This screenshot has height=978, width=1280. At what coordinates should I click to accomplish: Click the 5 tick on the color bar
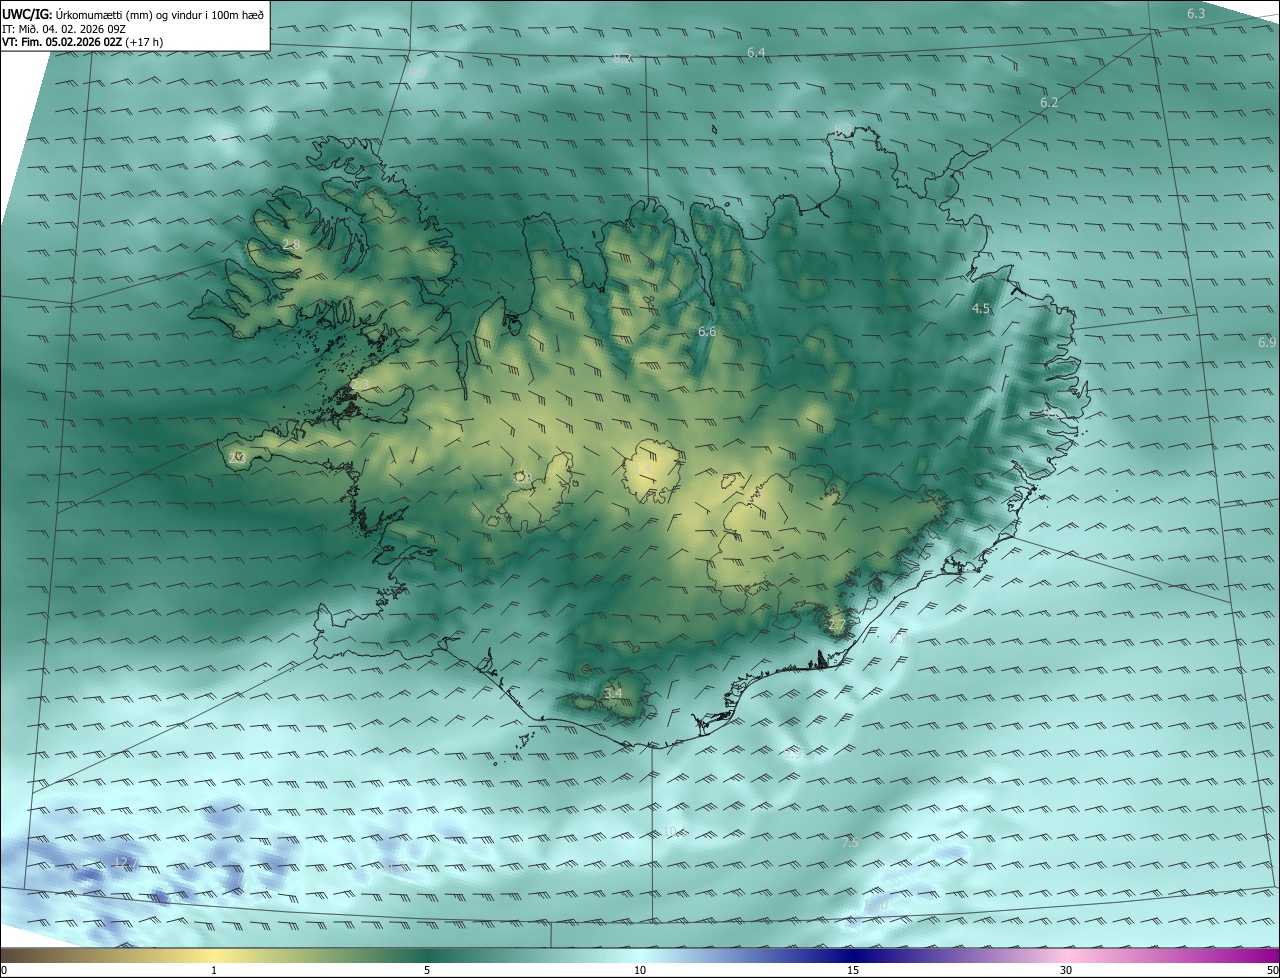[427, 970]
